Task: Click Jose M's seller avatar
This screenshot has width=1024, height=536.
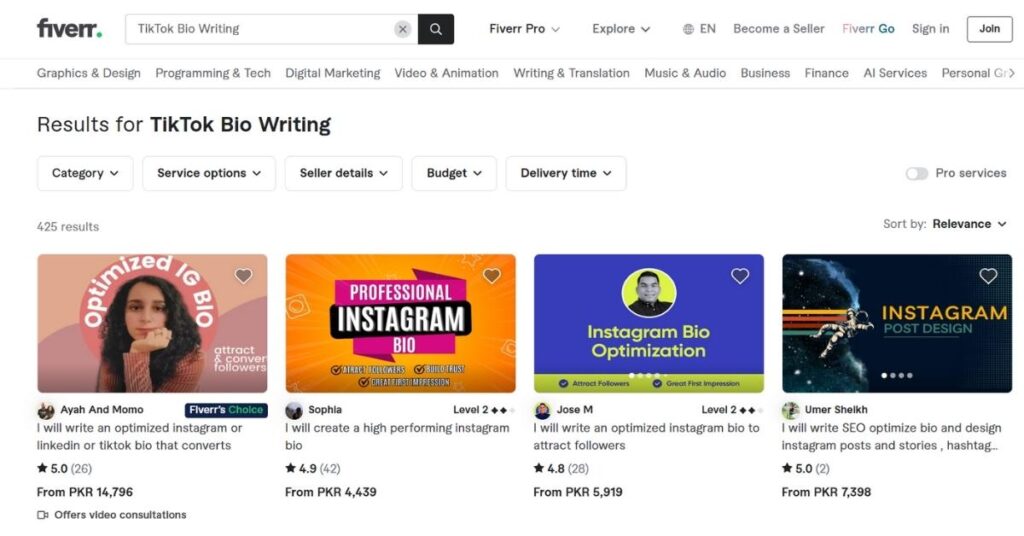Action: click(542, 410)
